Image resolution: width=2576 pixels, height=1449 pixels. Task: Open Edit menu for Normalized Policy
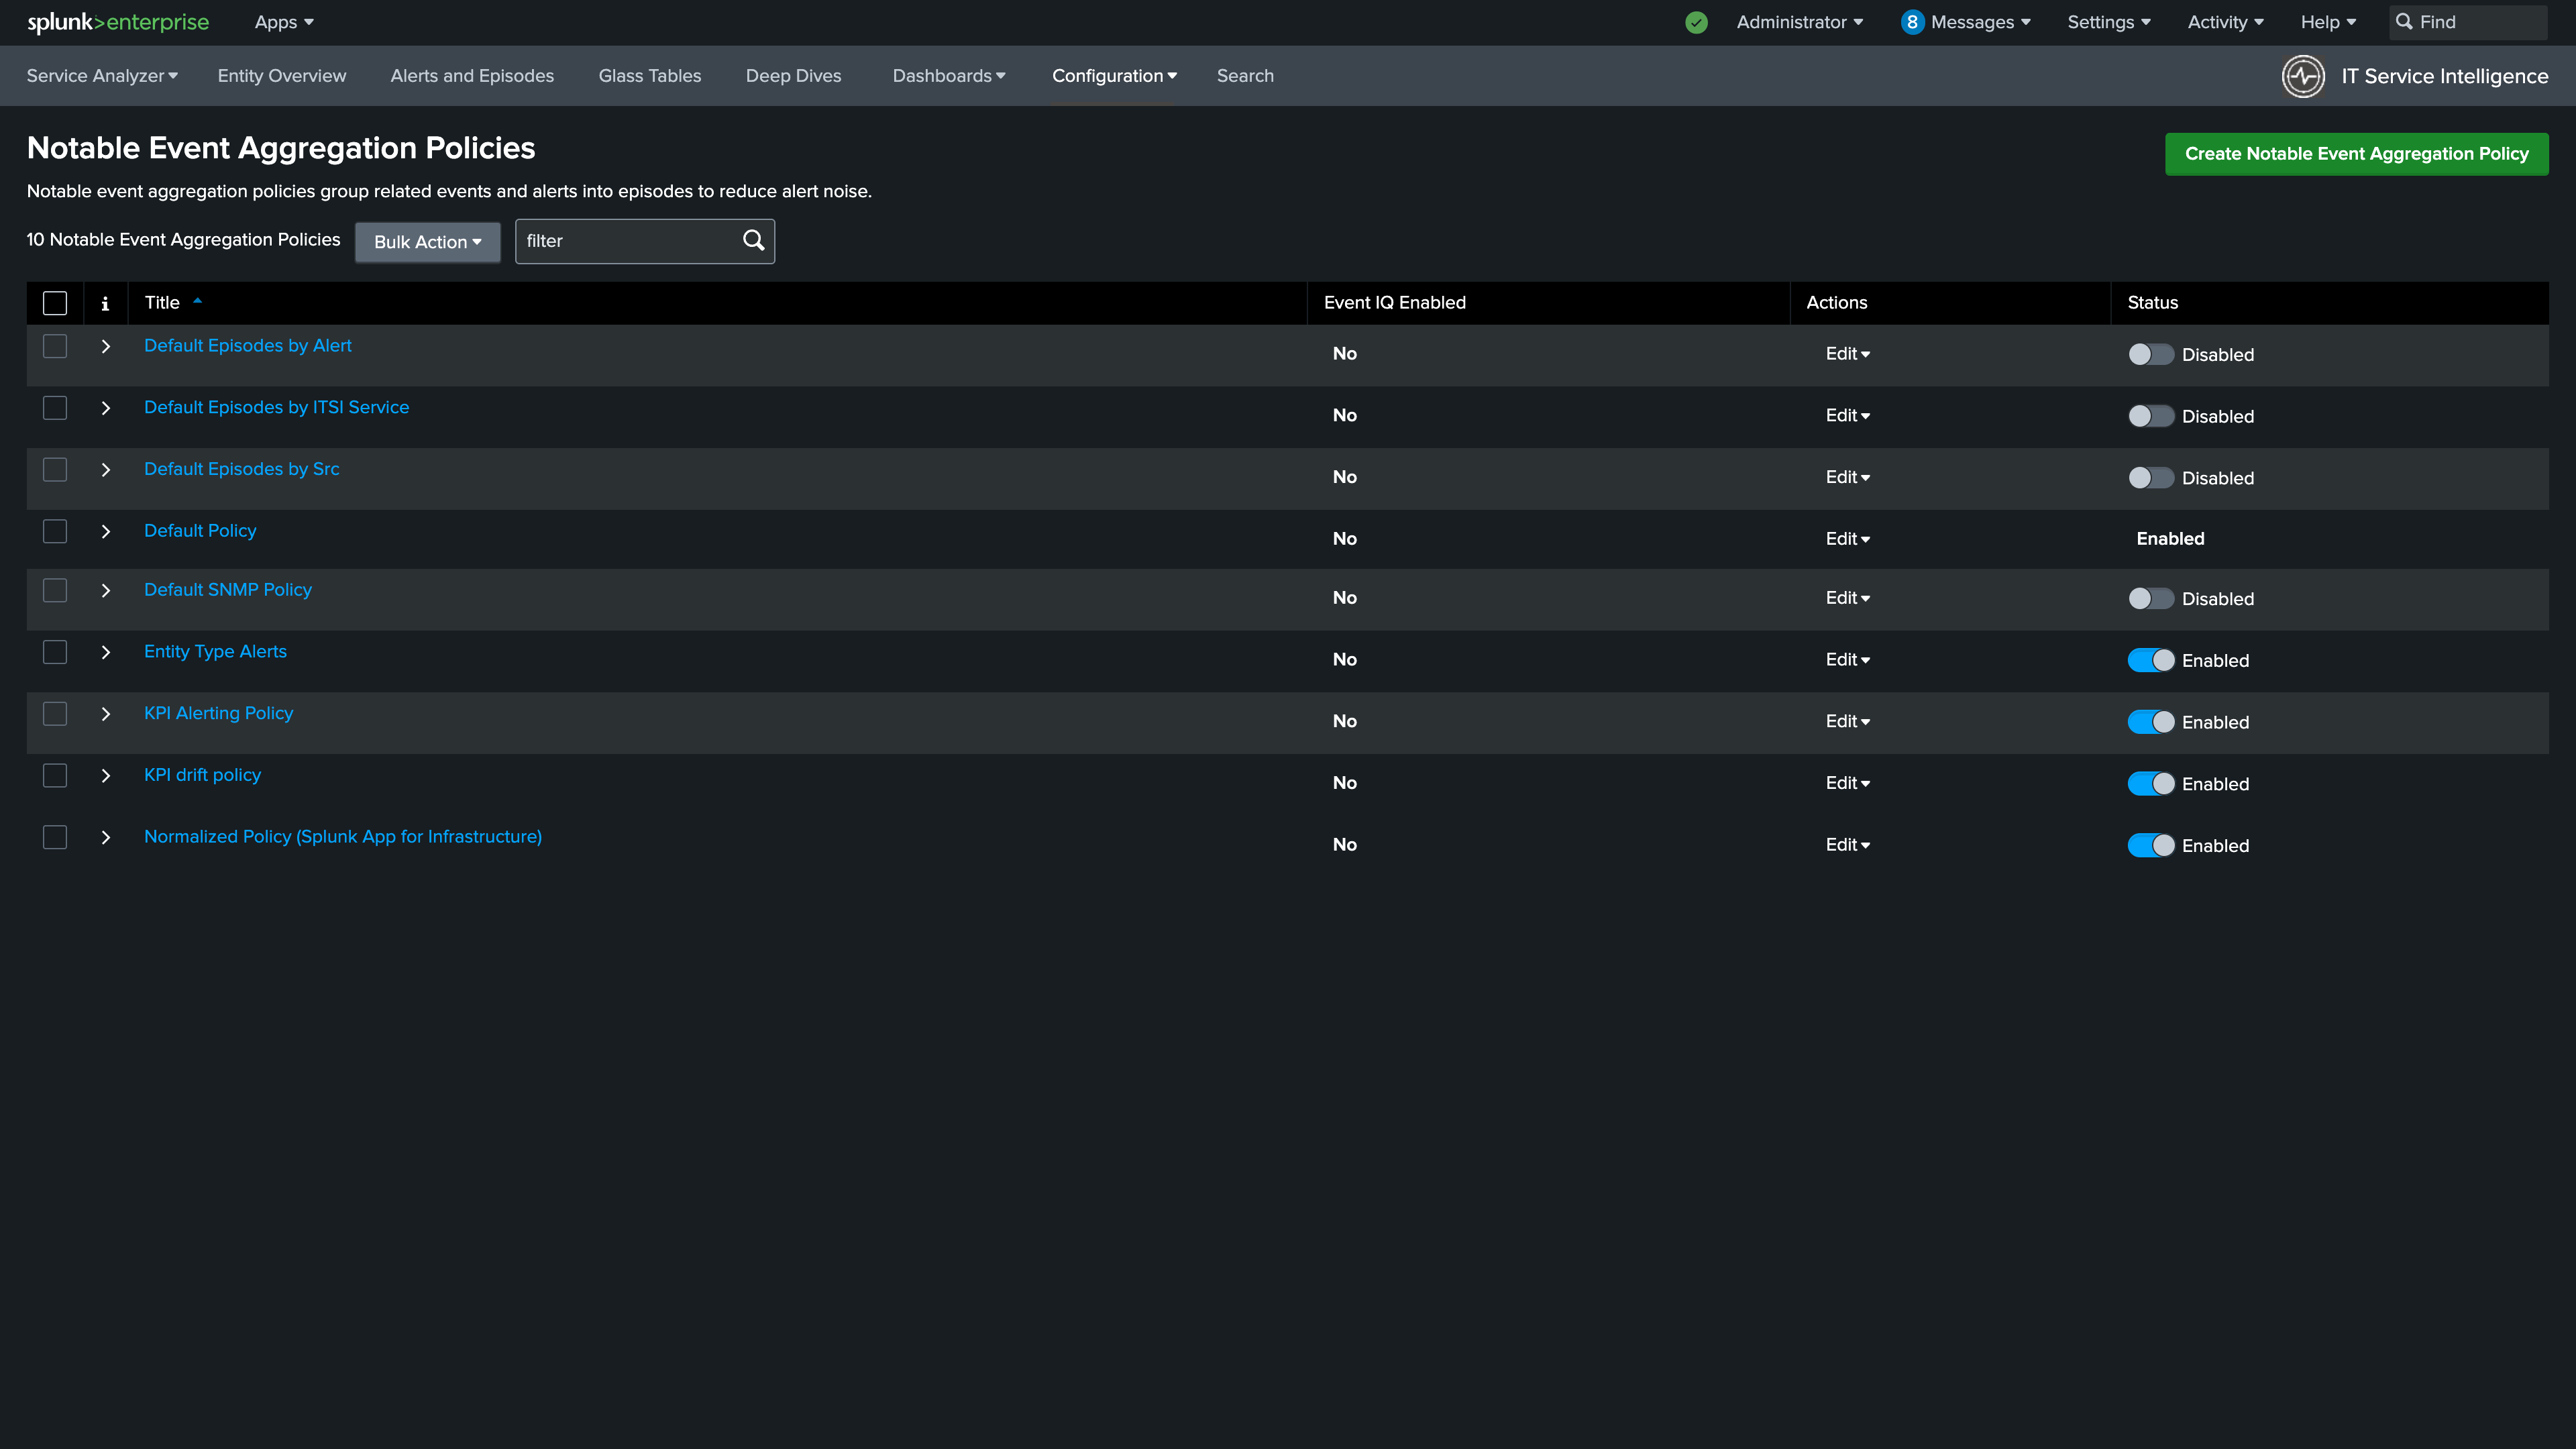pyautogui.click(x=1847, y=845)
